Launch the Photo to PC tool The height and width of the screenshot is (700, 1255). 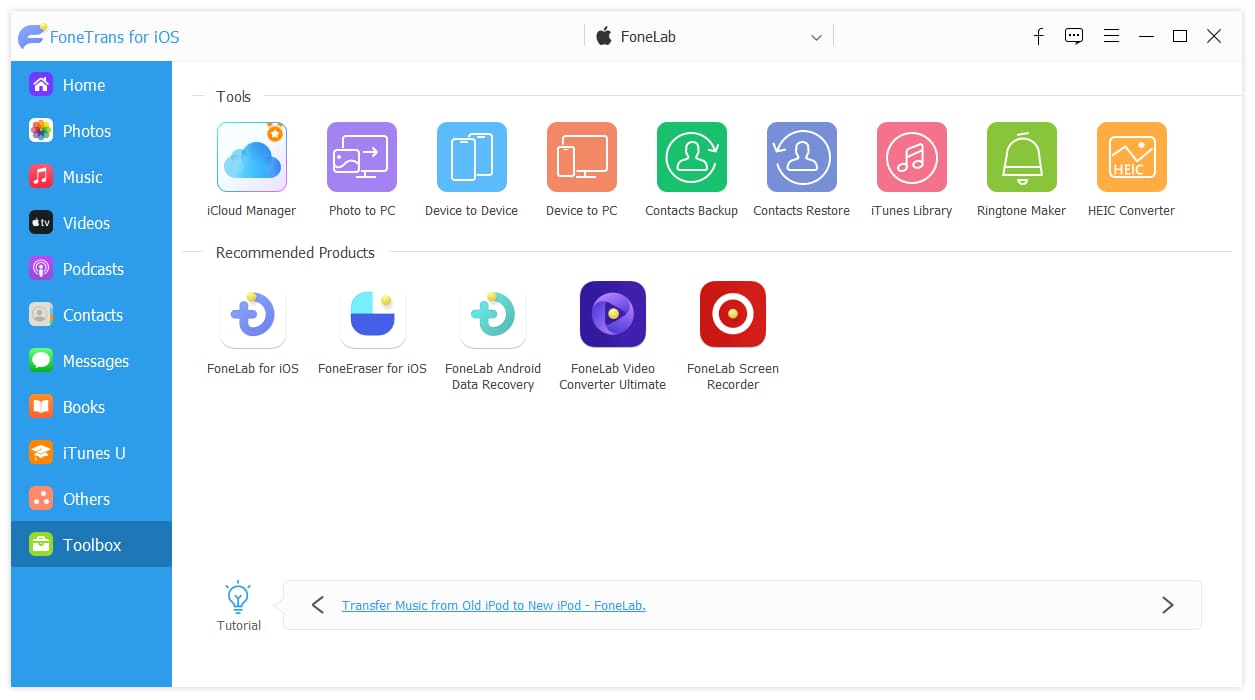(362, 157)
